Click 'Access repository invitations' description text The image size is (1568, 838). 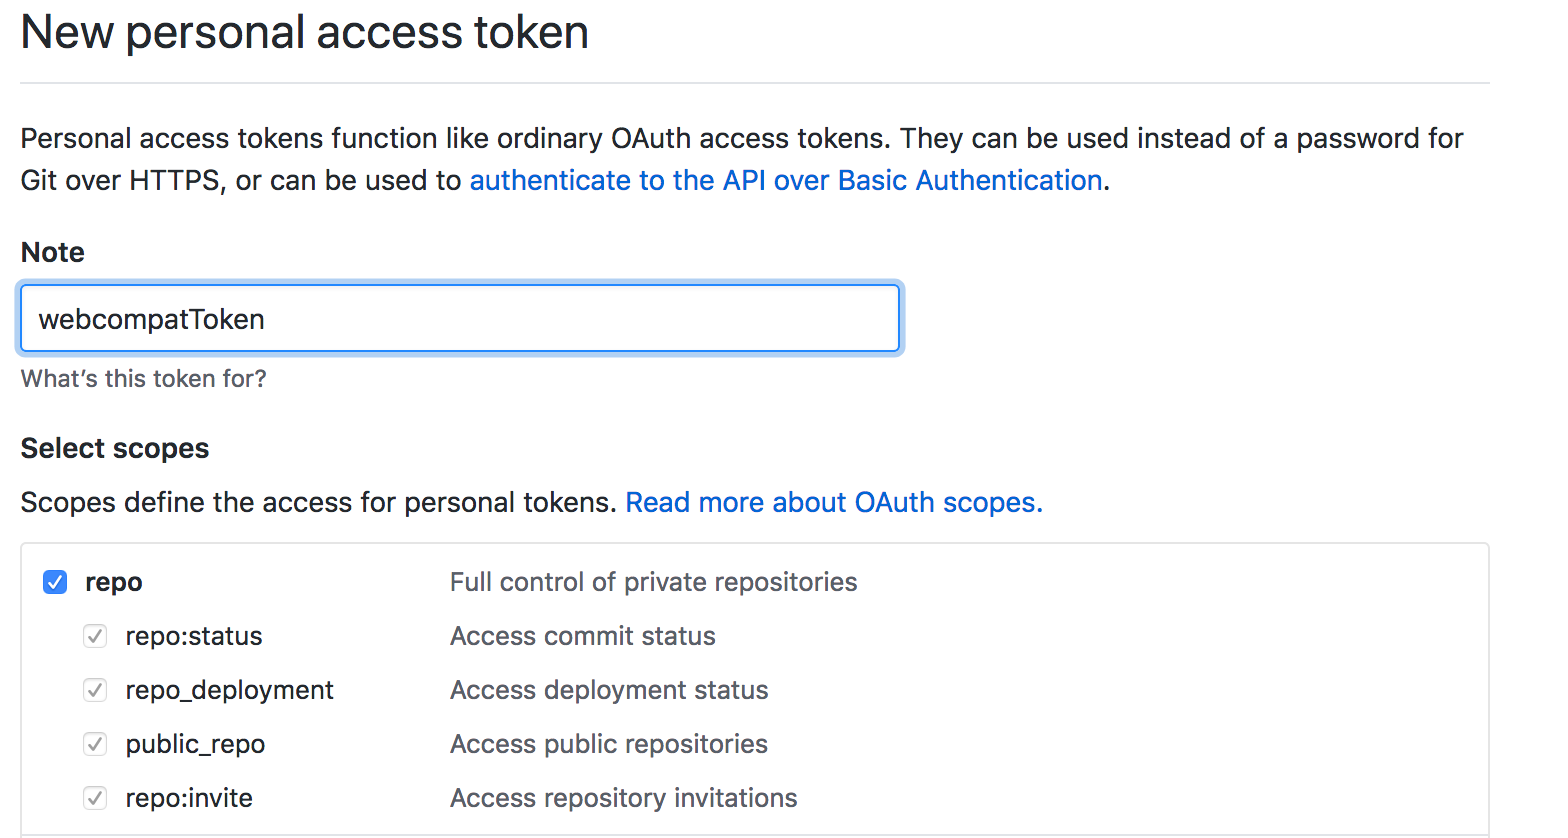(x=624, y=798)
